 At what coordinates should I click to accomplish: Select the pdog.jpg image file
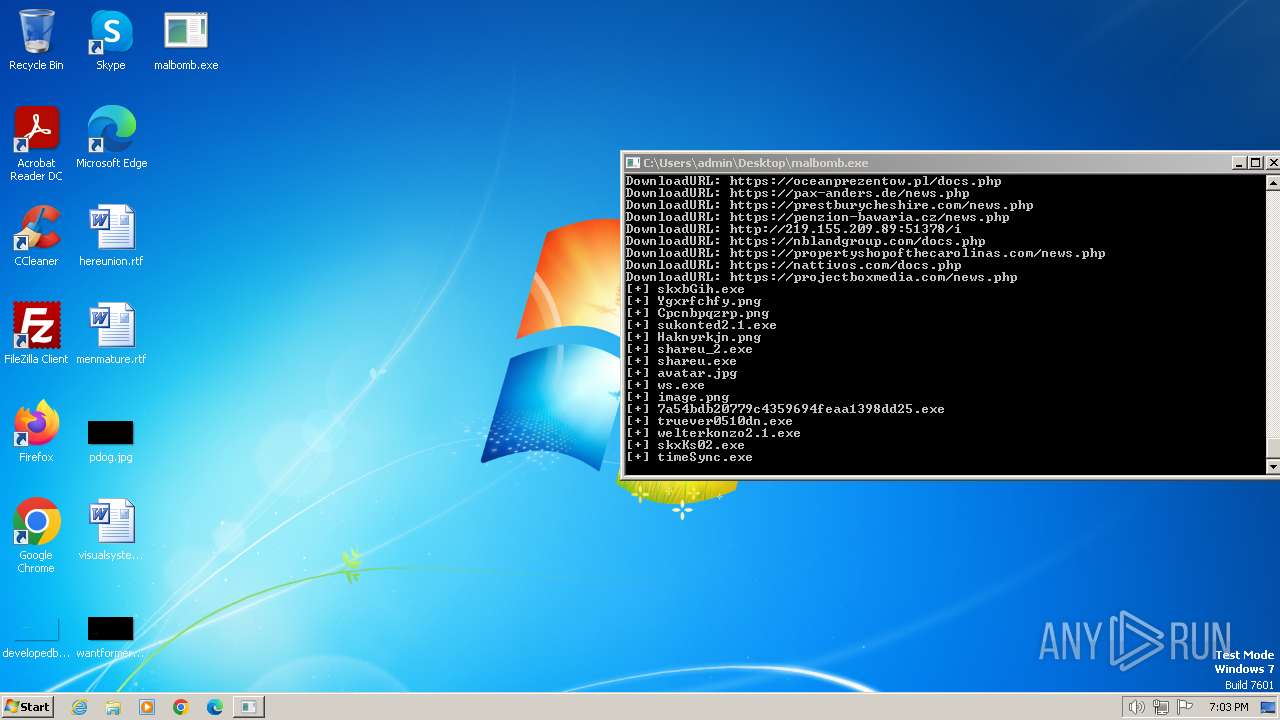111,440
